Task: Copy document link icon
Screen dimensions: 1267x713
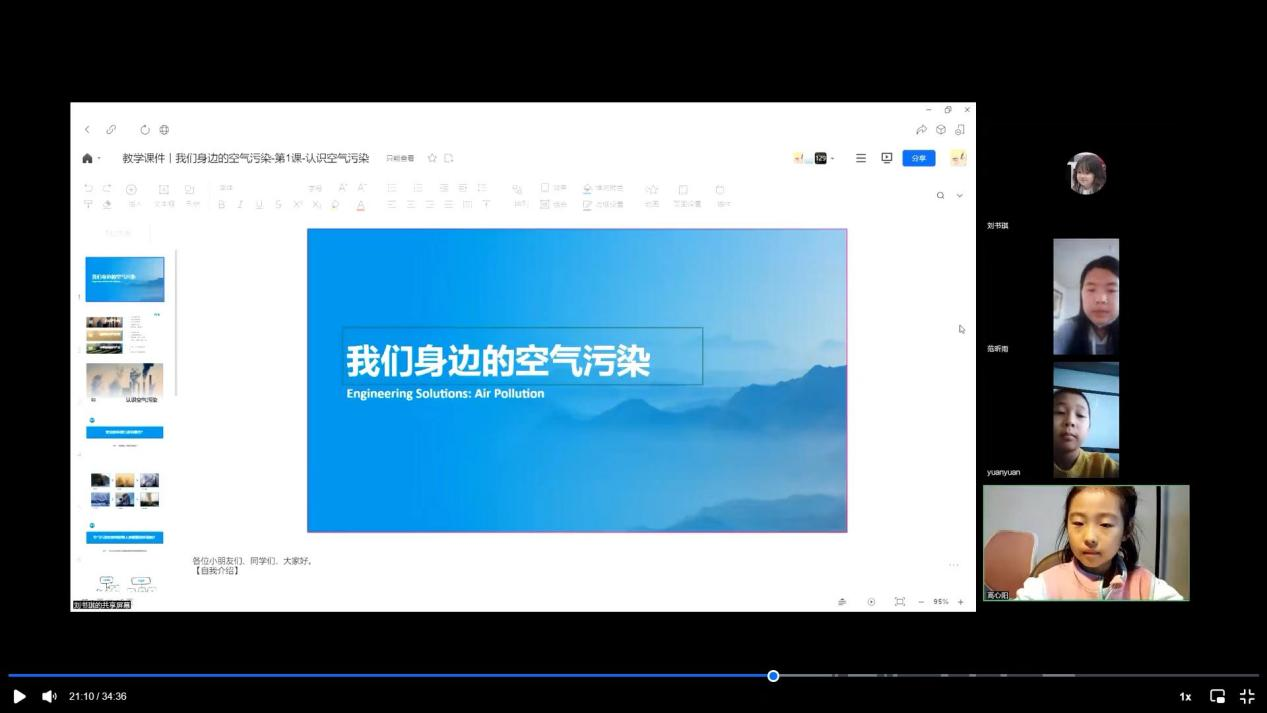Action: pos(111,130)
